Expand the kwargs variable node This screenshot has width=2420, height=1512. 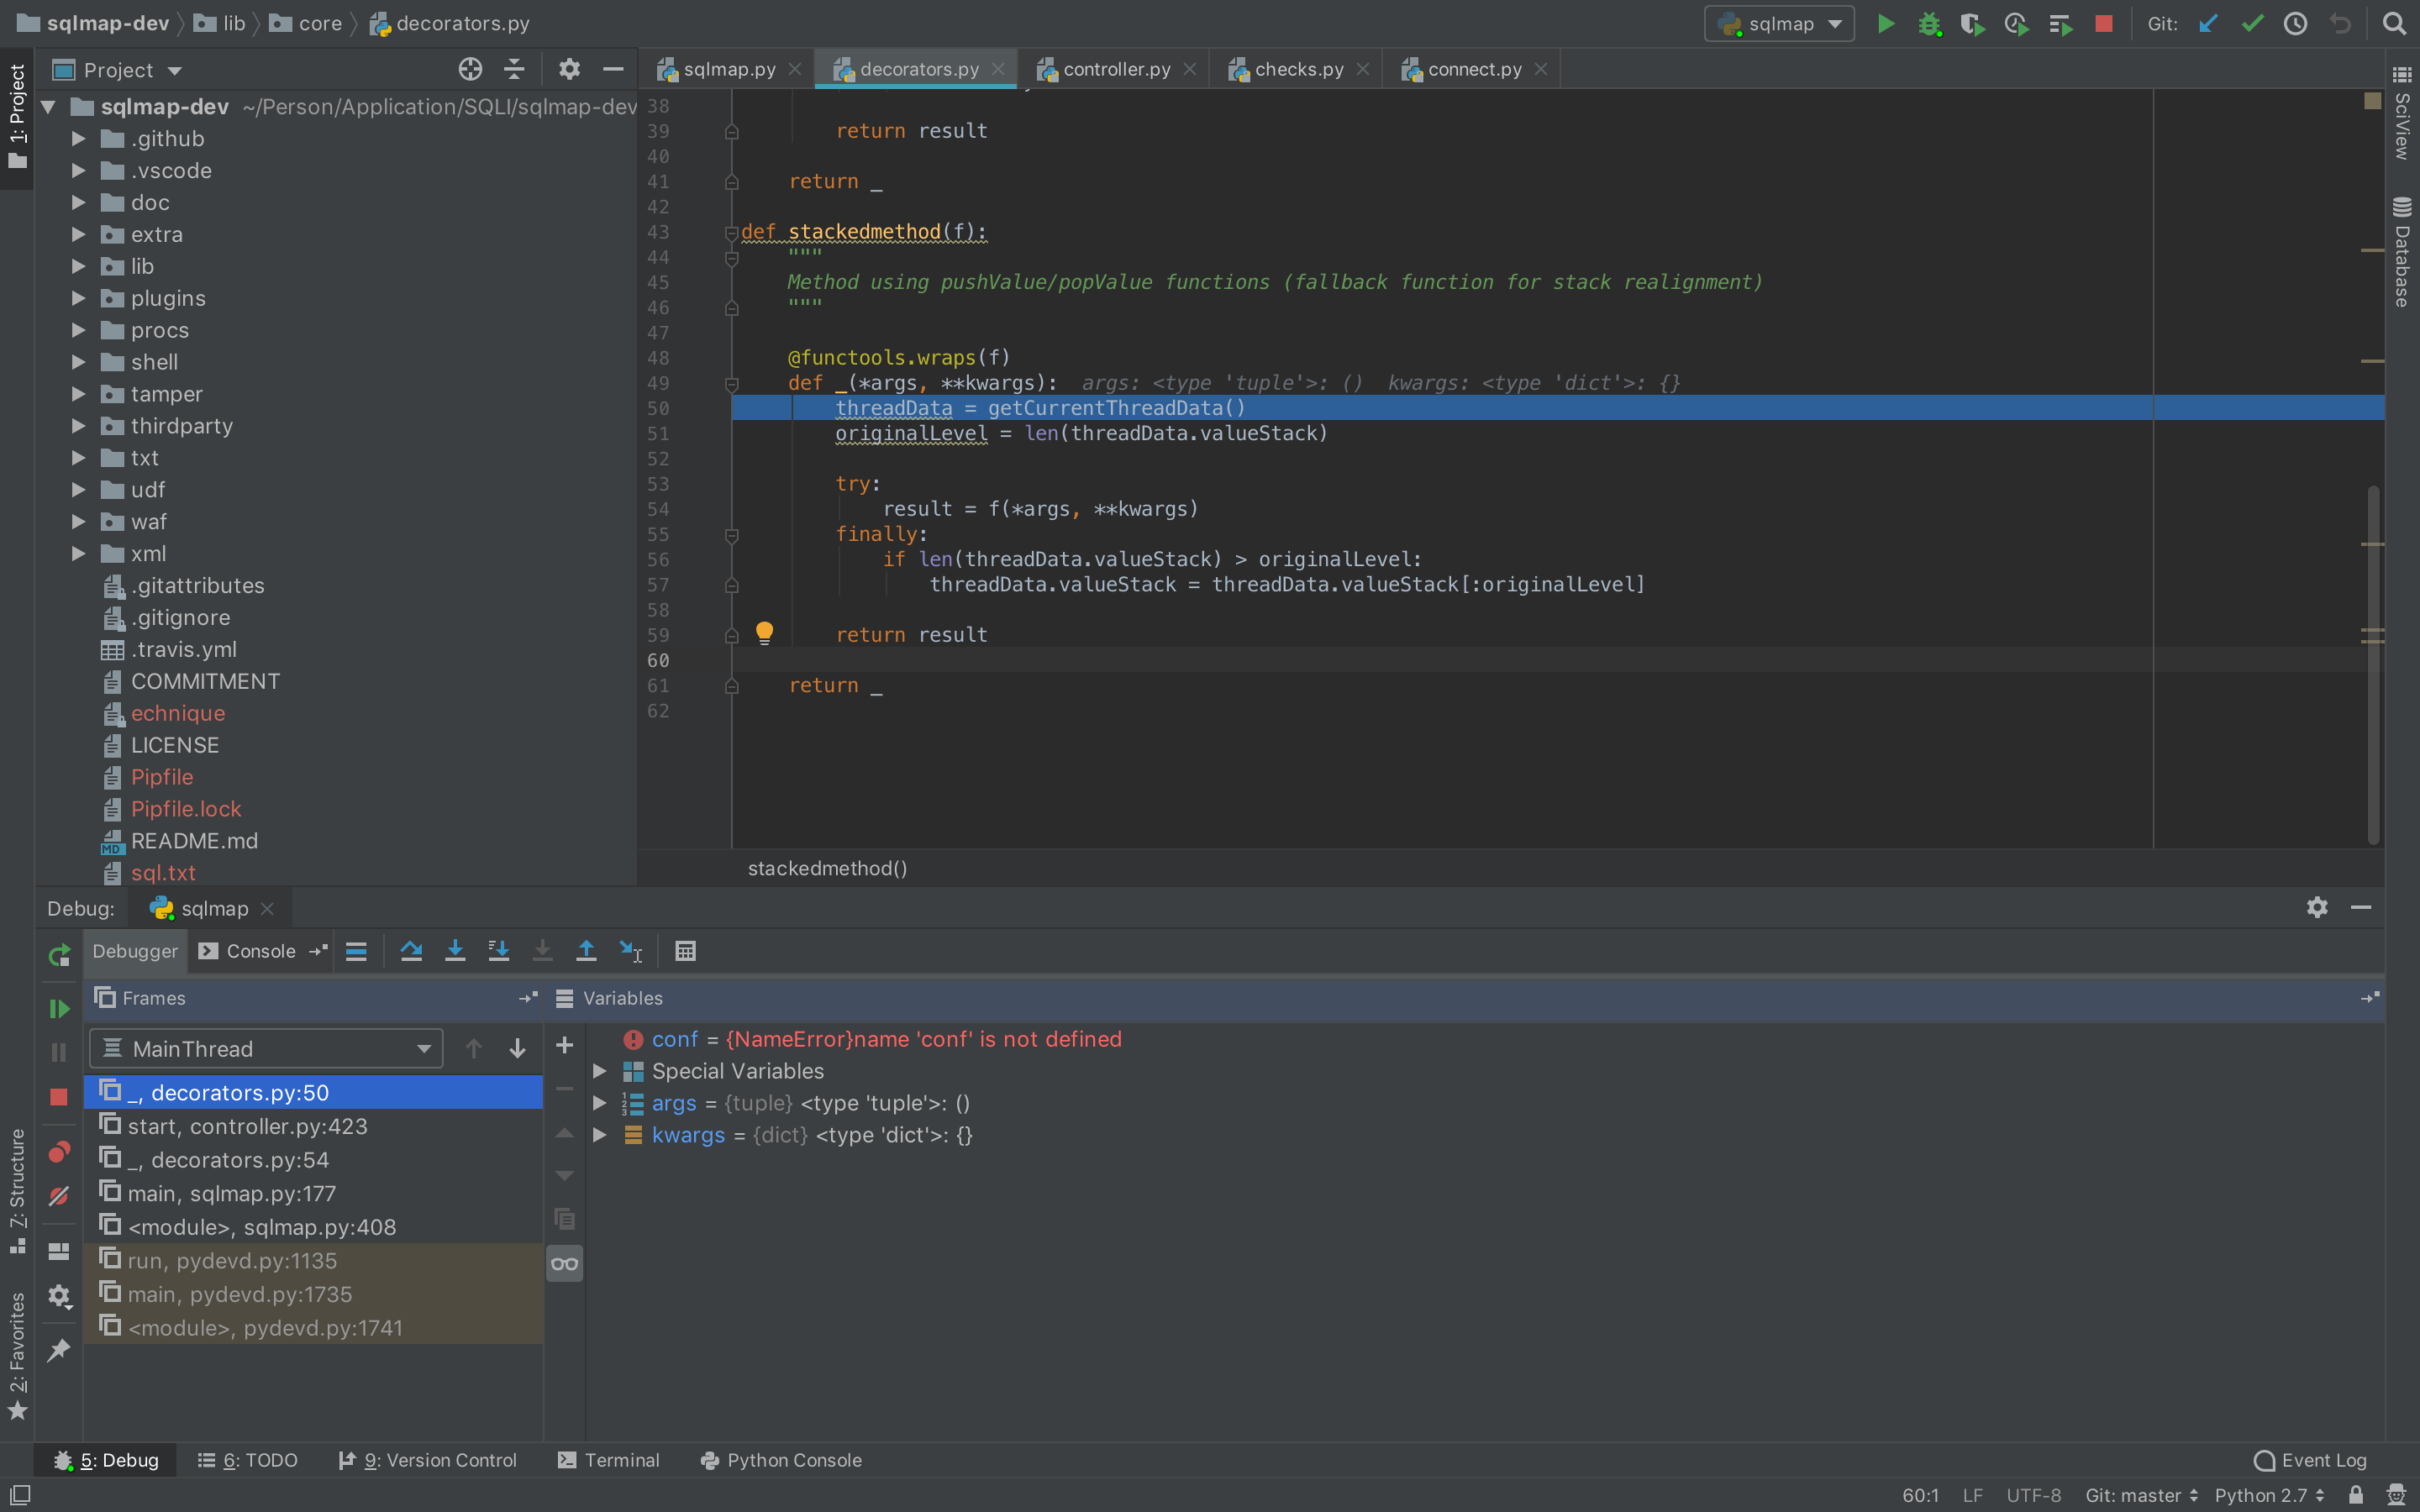tap(599, 1135)
